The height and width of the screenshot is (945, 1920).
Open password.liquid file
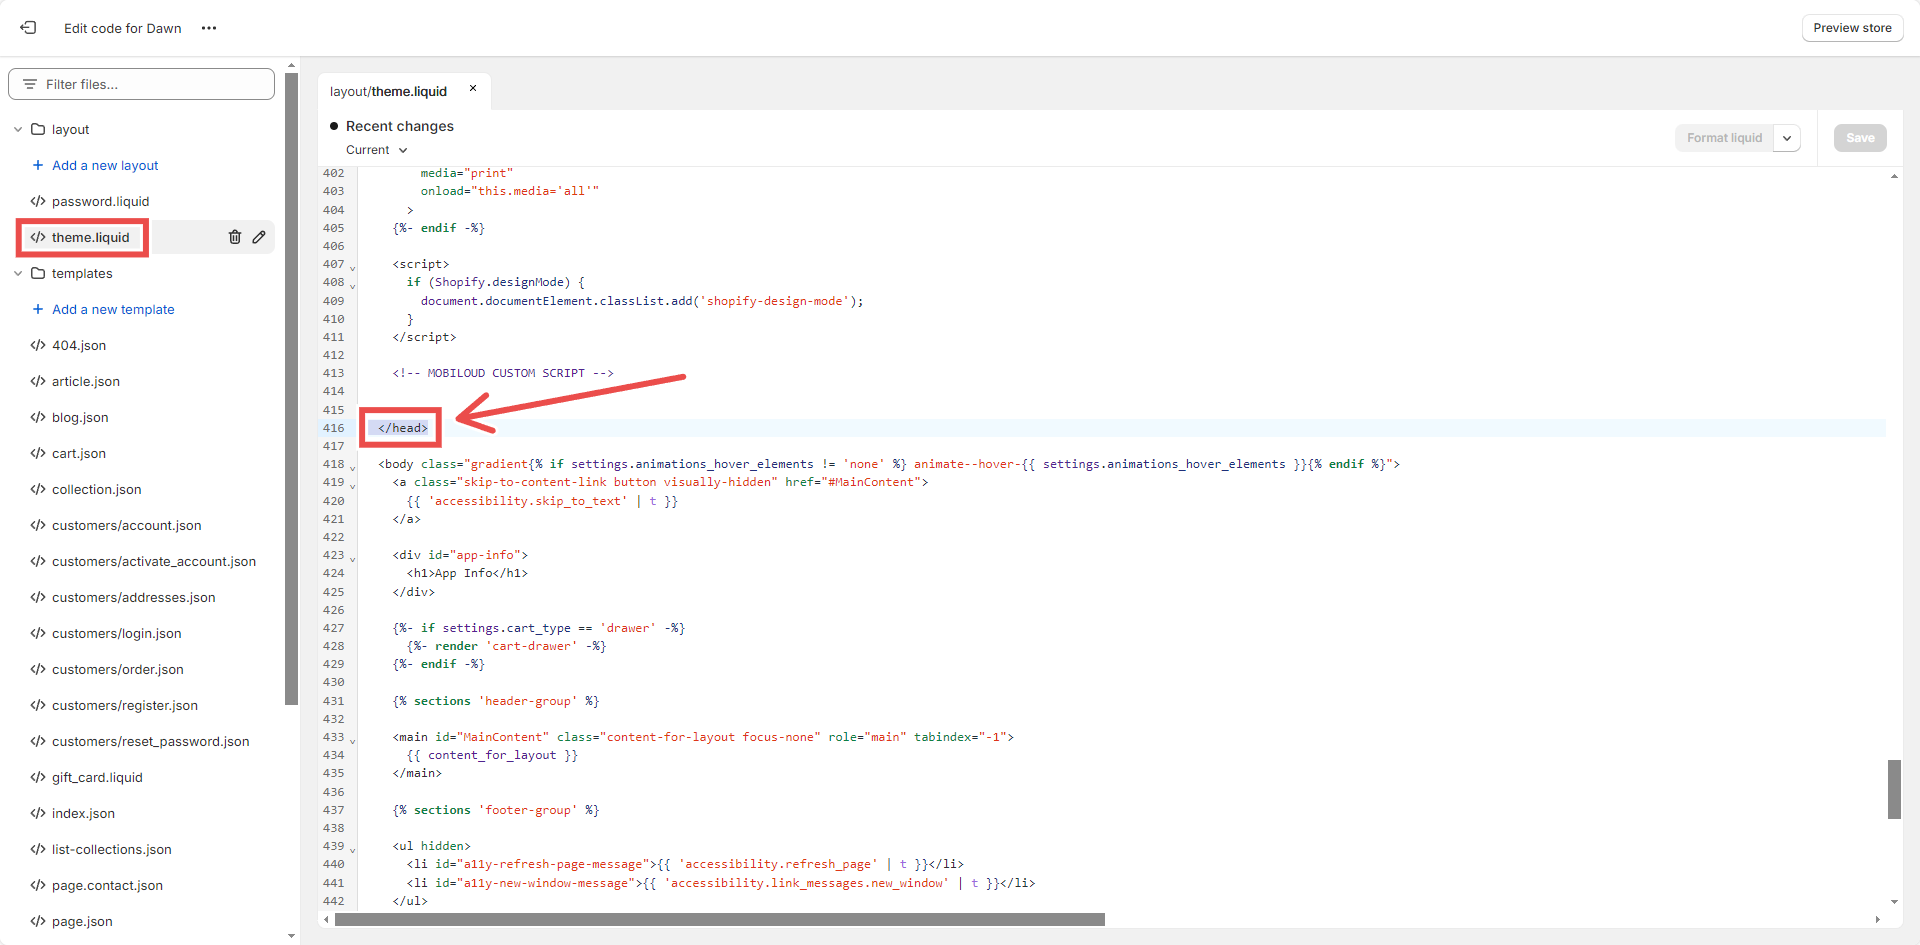[x=100, y=201]
